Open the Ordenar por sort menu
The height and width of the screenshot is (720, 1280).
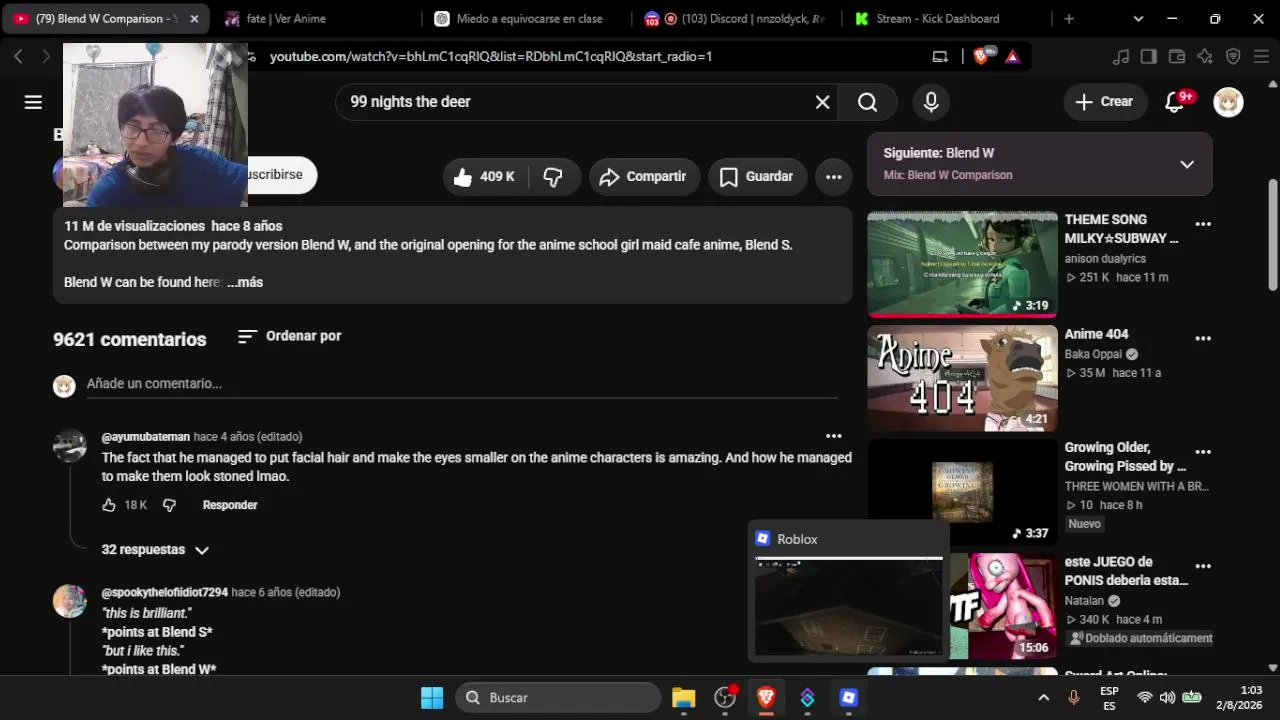pos(289,336)
